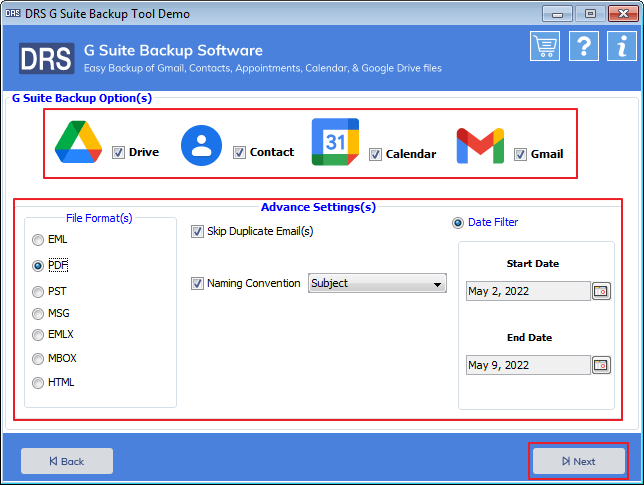644x485 pixels.
Task: Uncheck the Drive backup checkbox
Action: point(118,153)
